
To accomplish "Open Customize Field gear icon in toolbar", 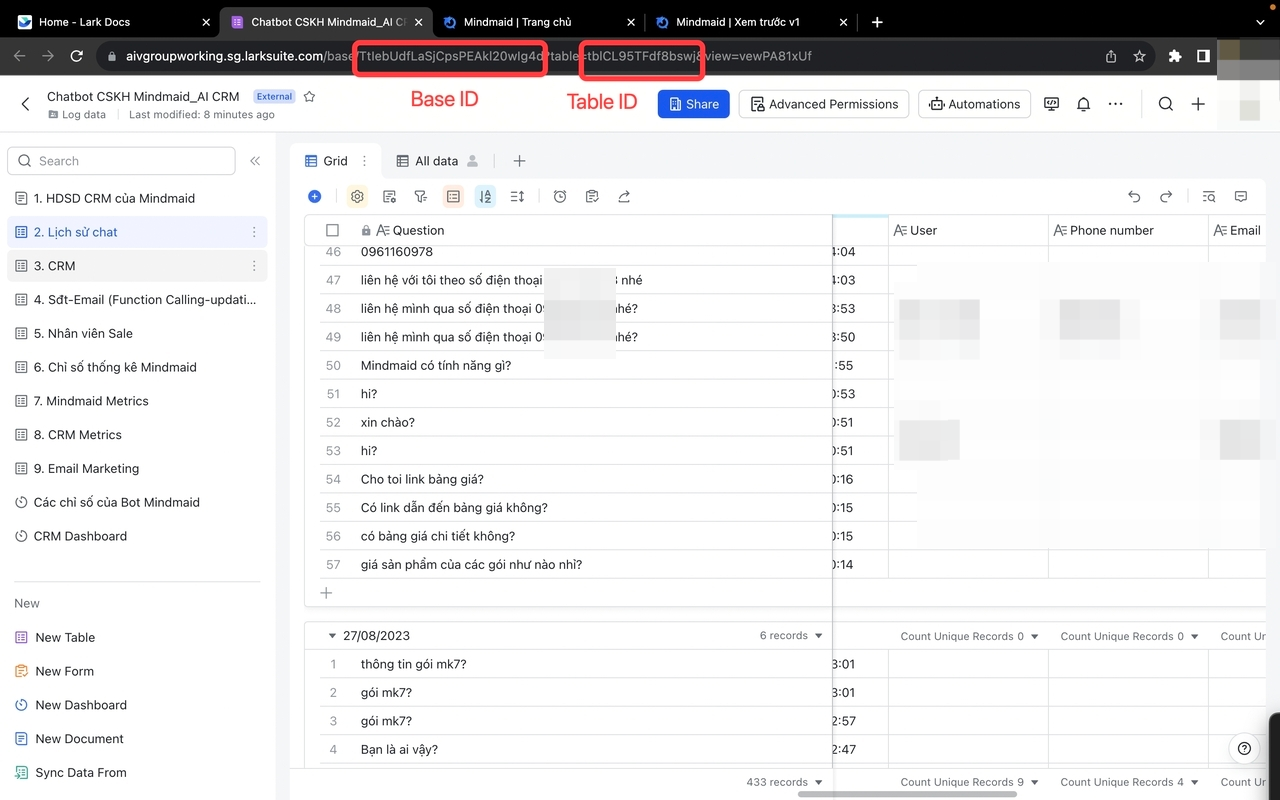I will coord(357,197).
